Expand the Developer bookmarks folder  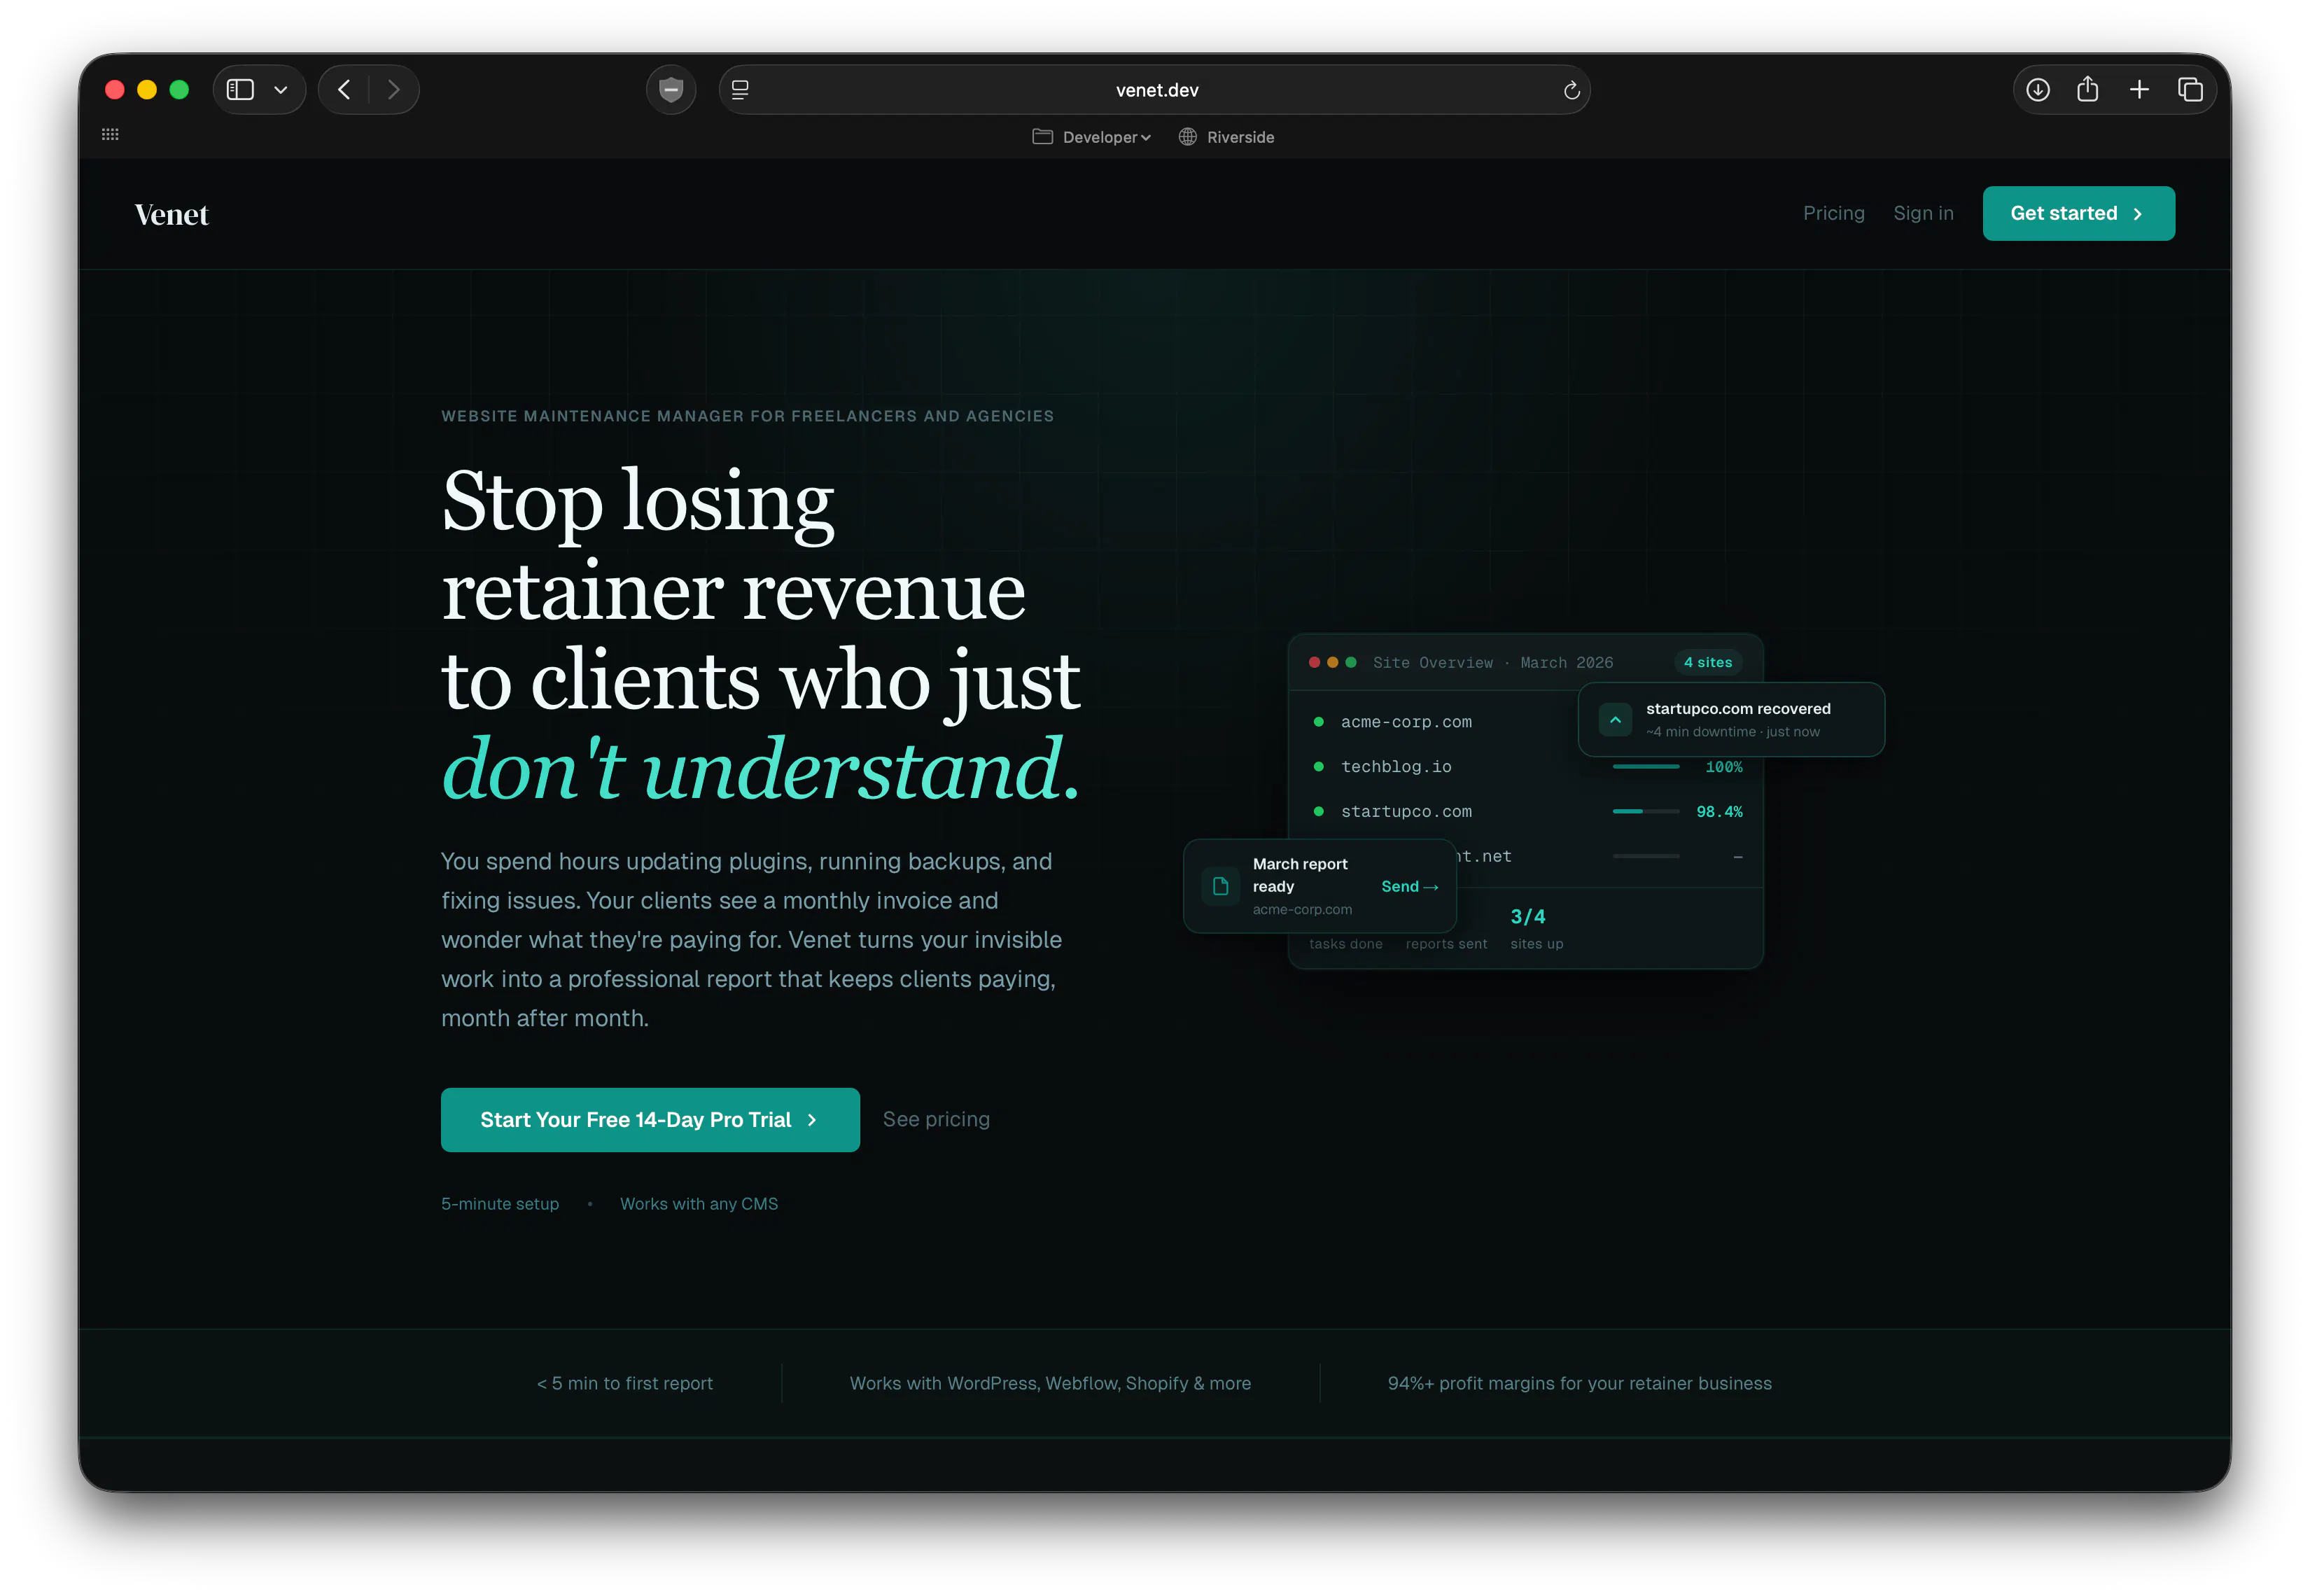coord(1092,137)
